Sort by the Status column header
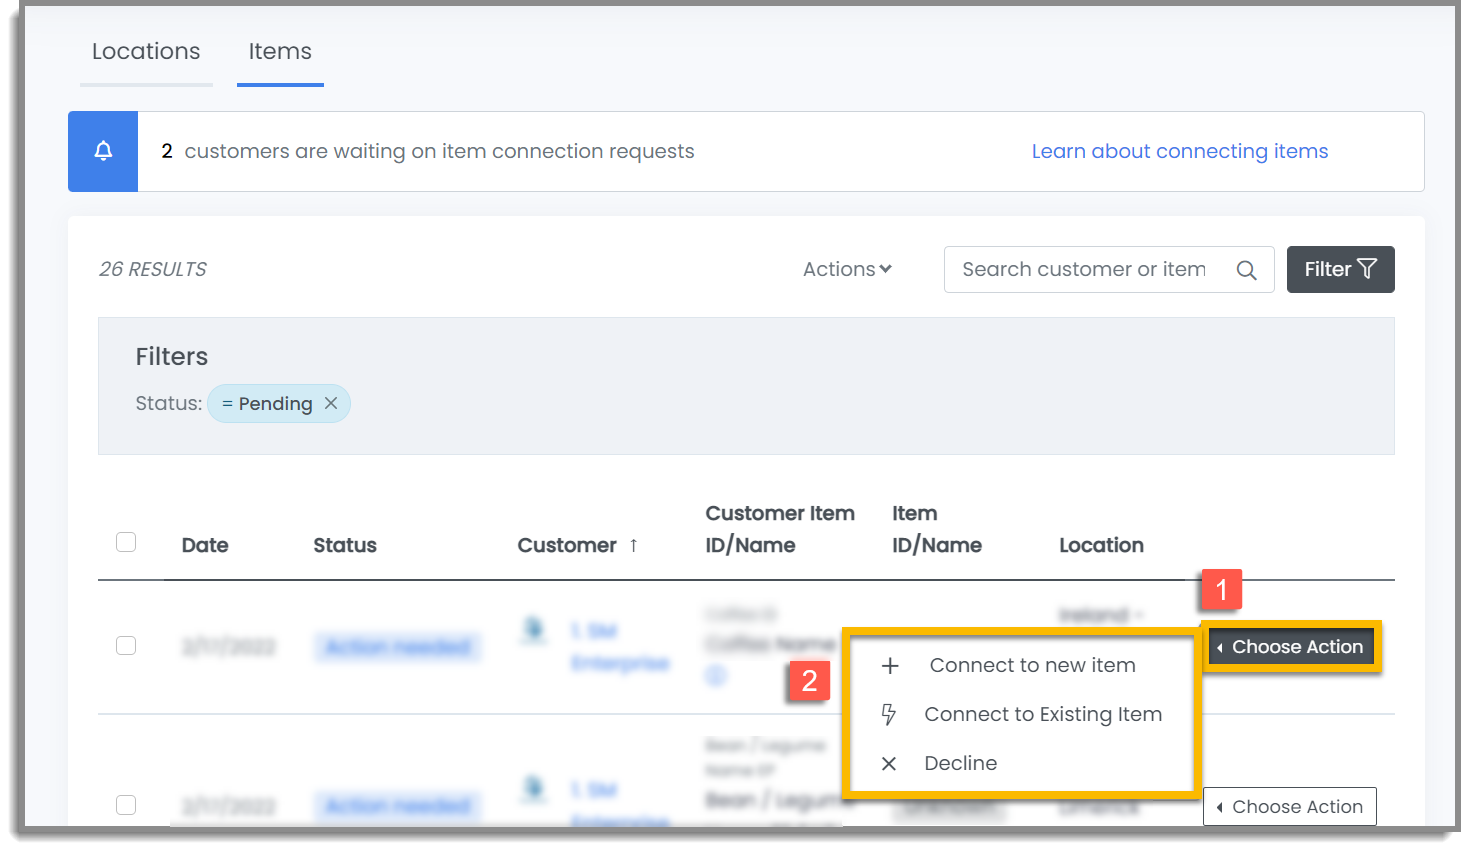Viewport: 1461px width, 851px height. coord(345,545)
